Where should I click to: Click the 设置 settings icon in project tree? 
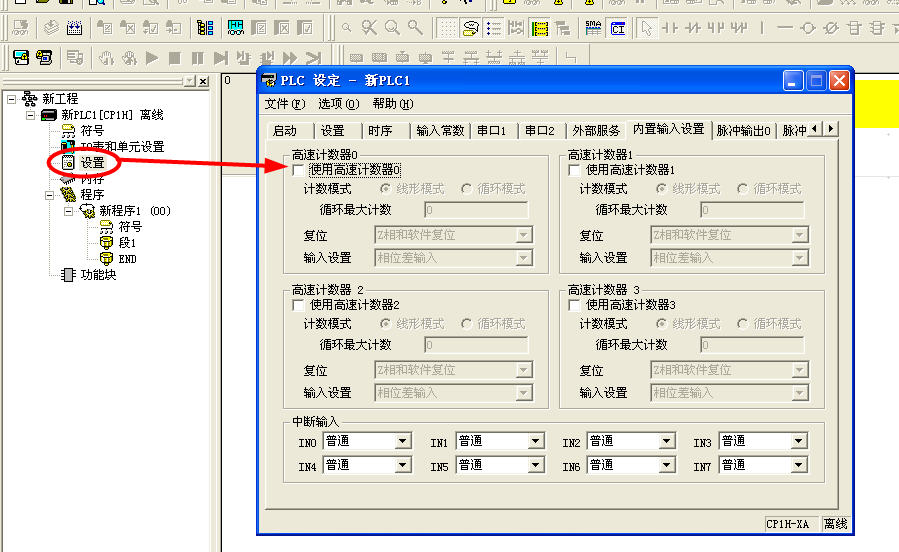(x=68, y=163)
